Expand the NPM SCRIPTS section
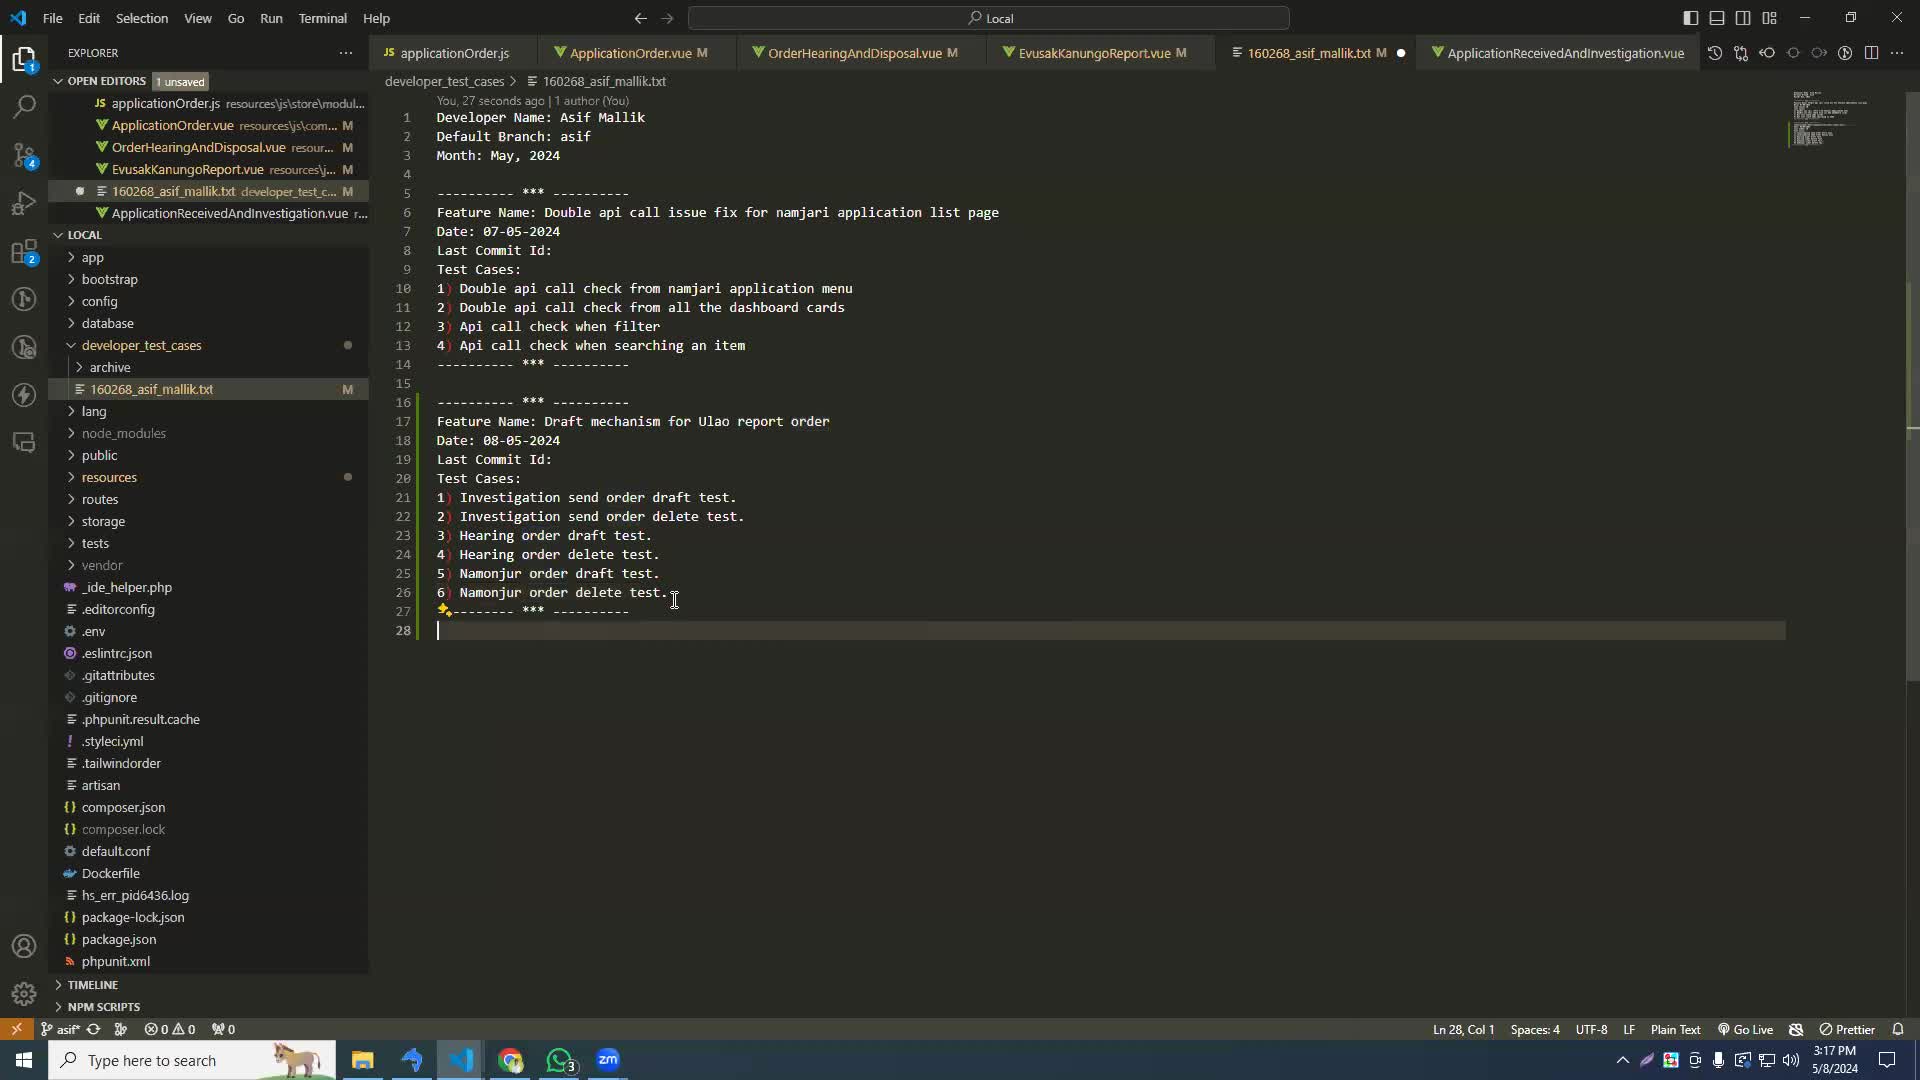Screen dimensions: 1920x1080 click(x=103, y=1007)
